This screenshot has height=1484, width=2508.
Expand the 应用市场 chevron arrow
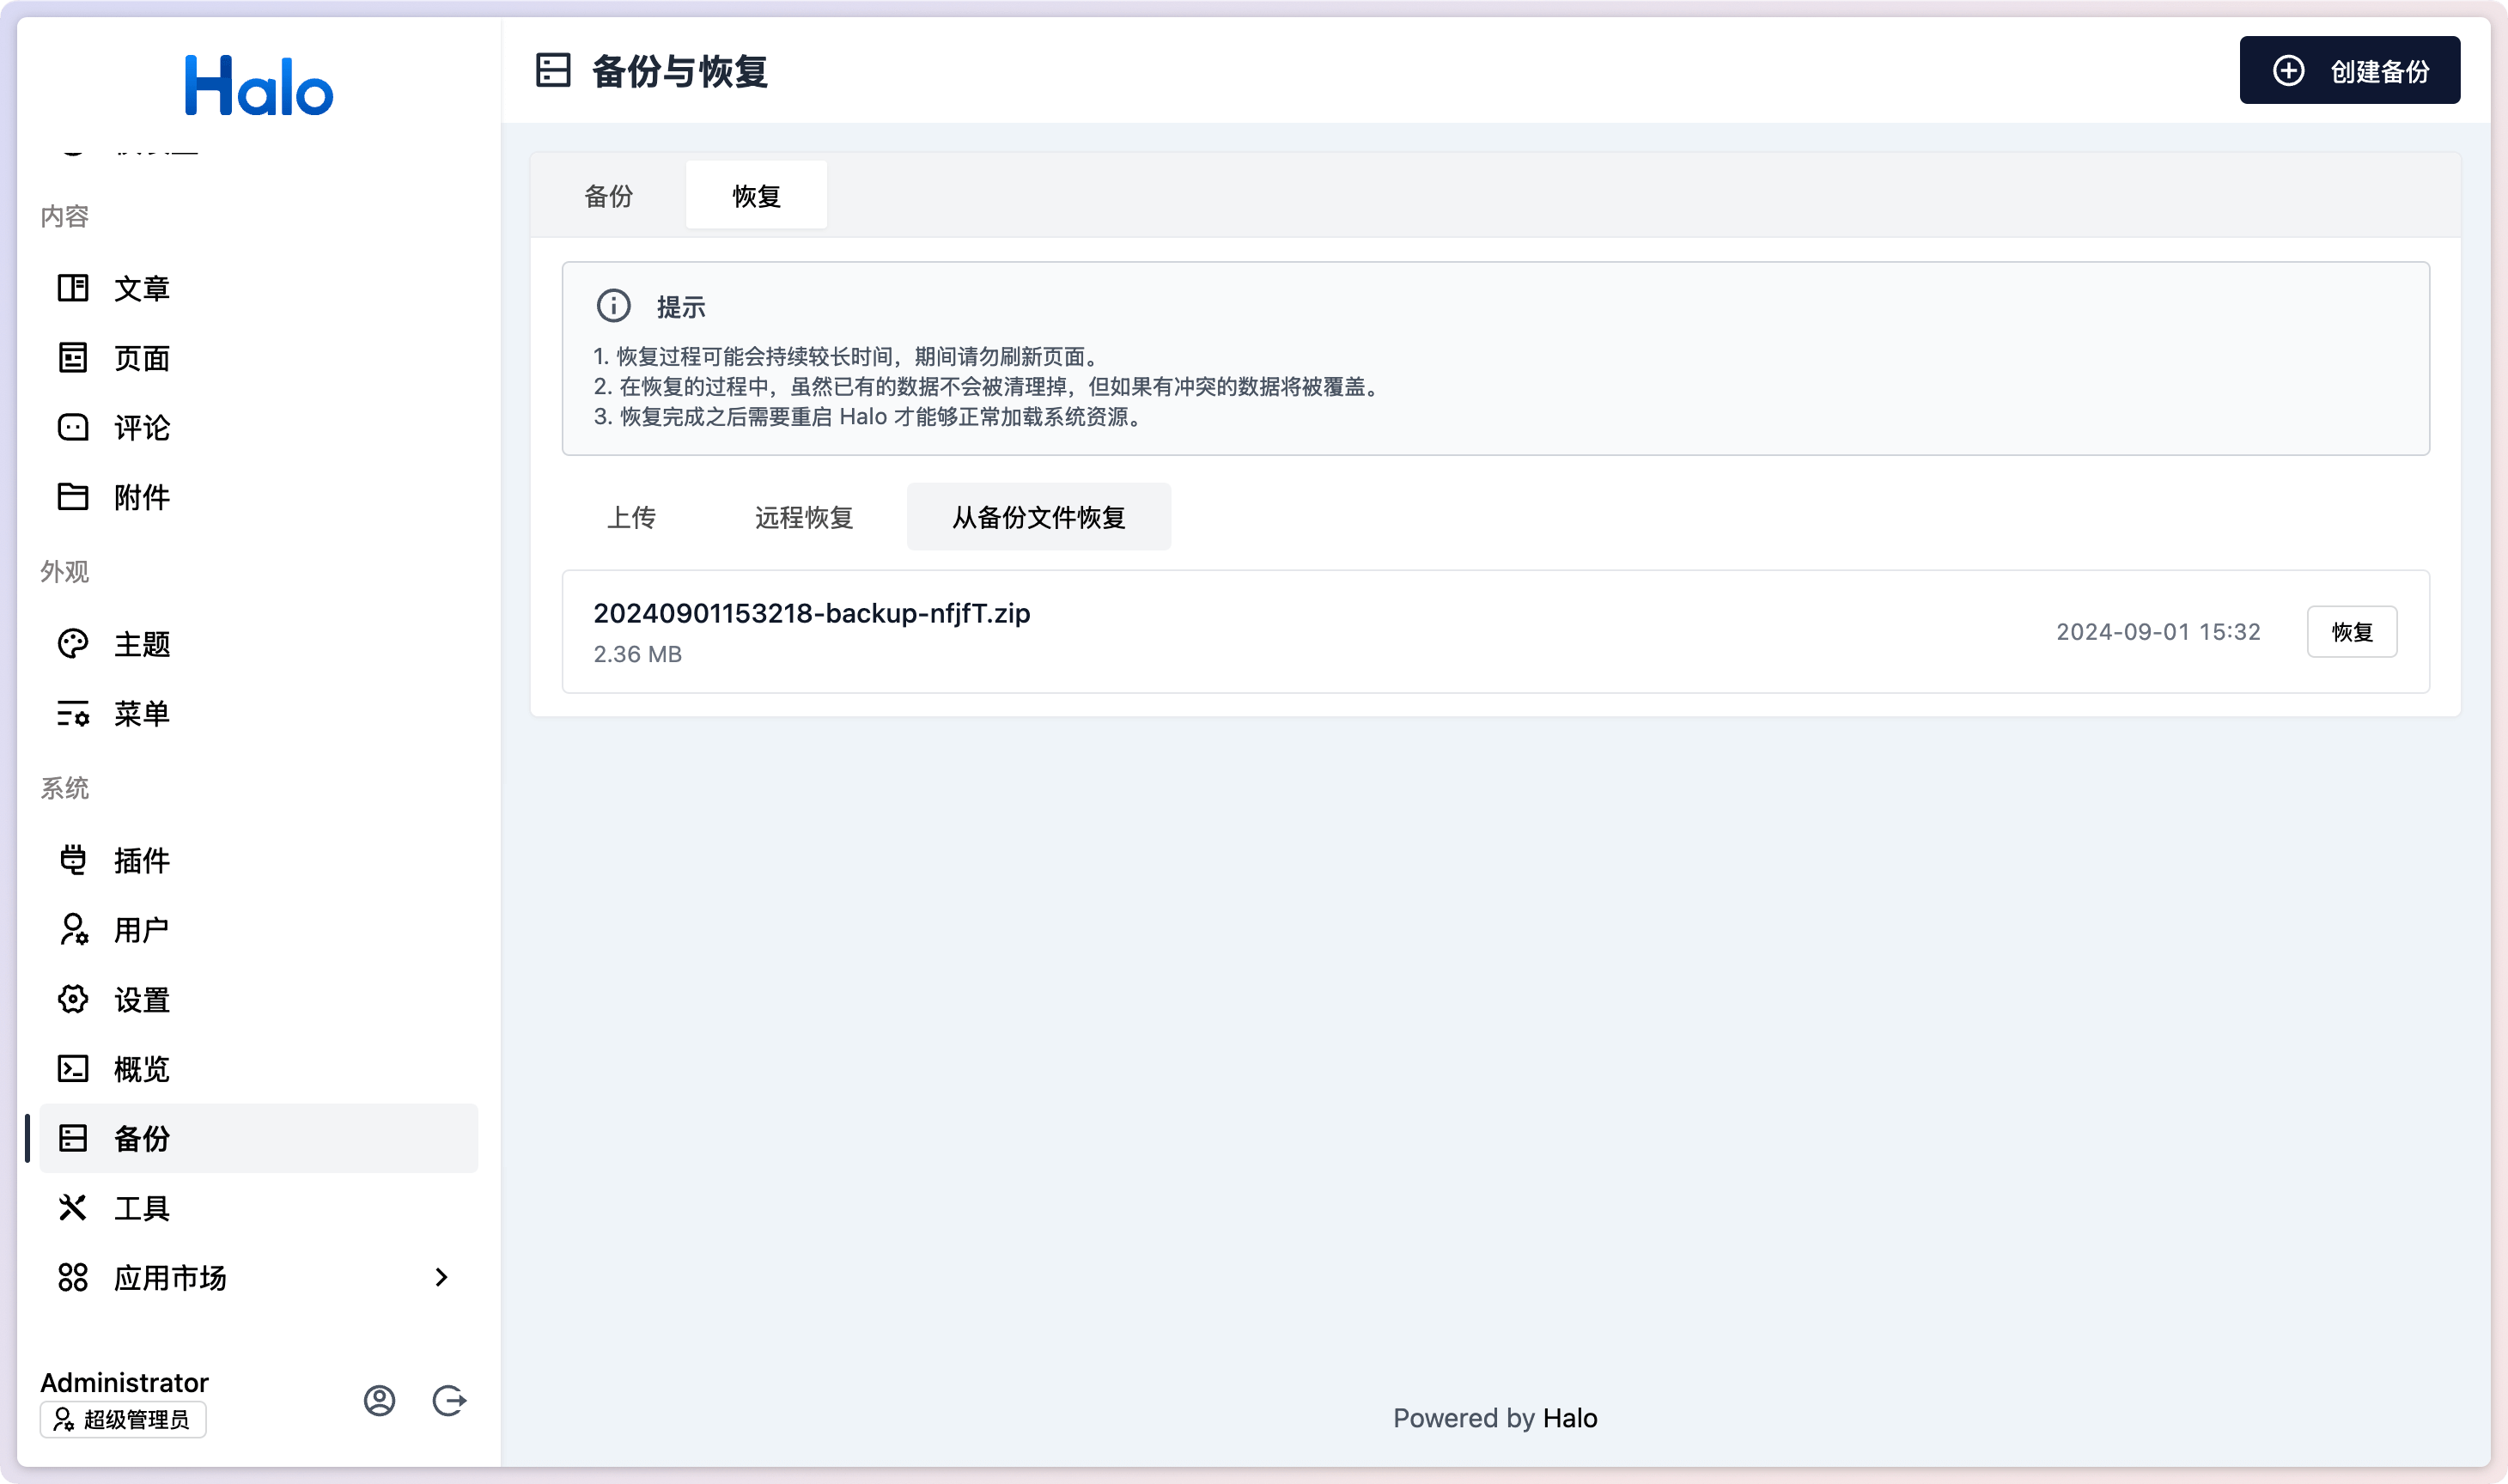[441, 1277]
